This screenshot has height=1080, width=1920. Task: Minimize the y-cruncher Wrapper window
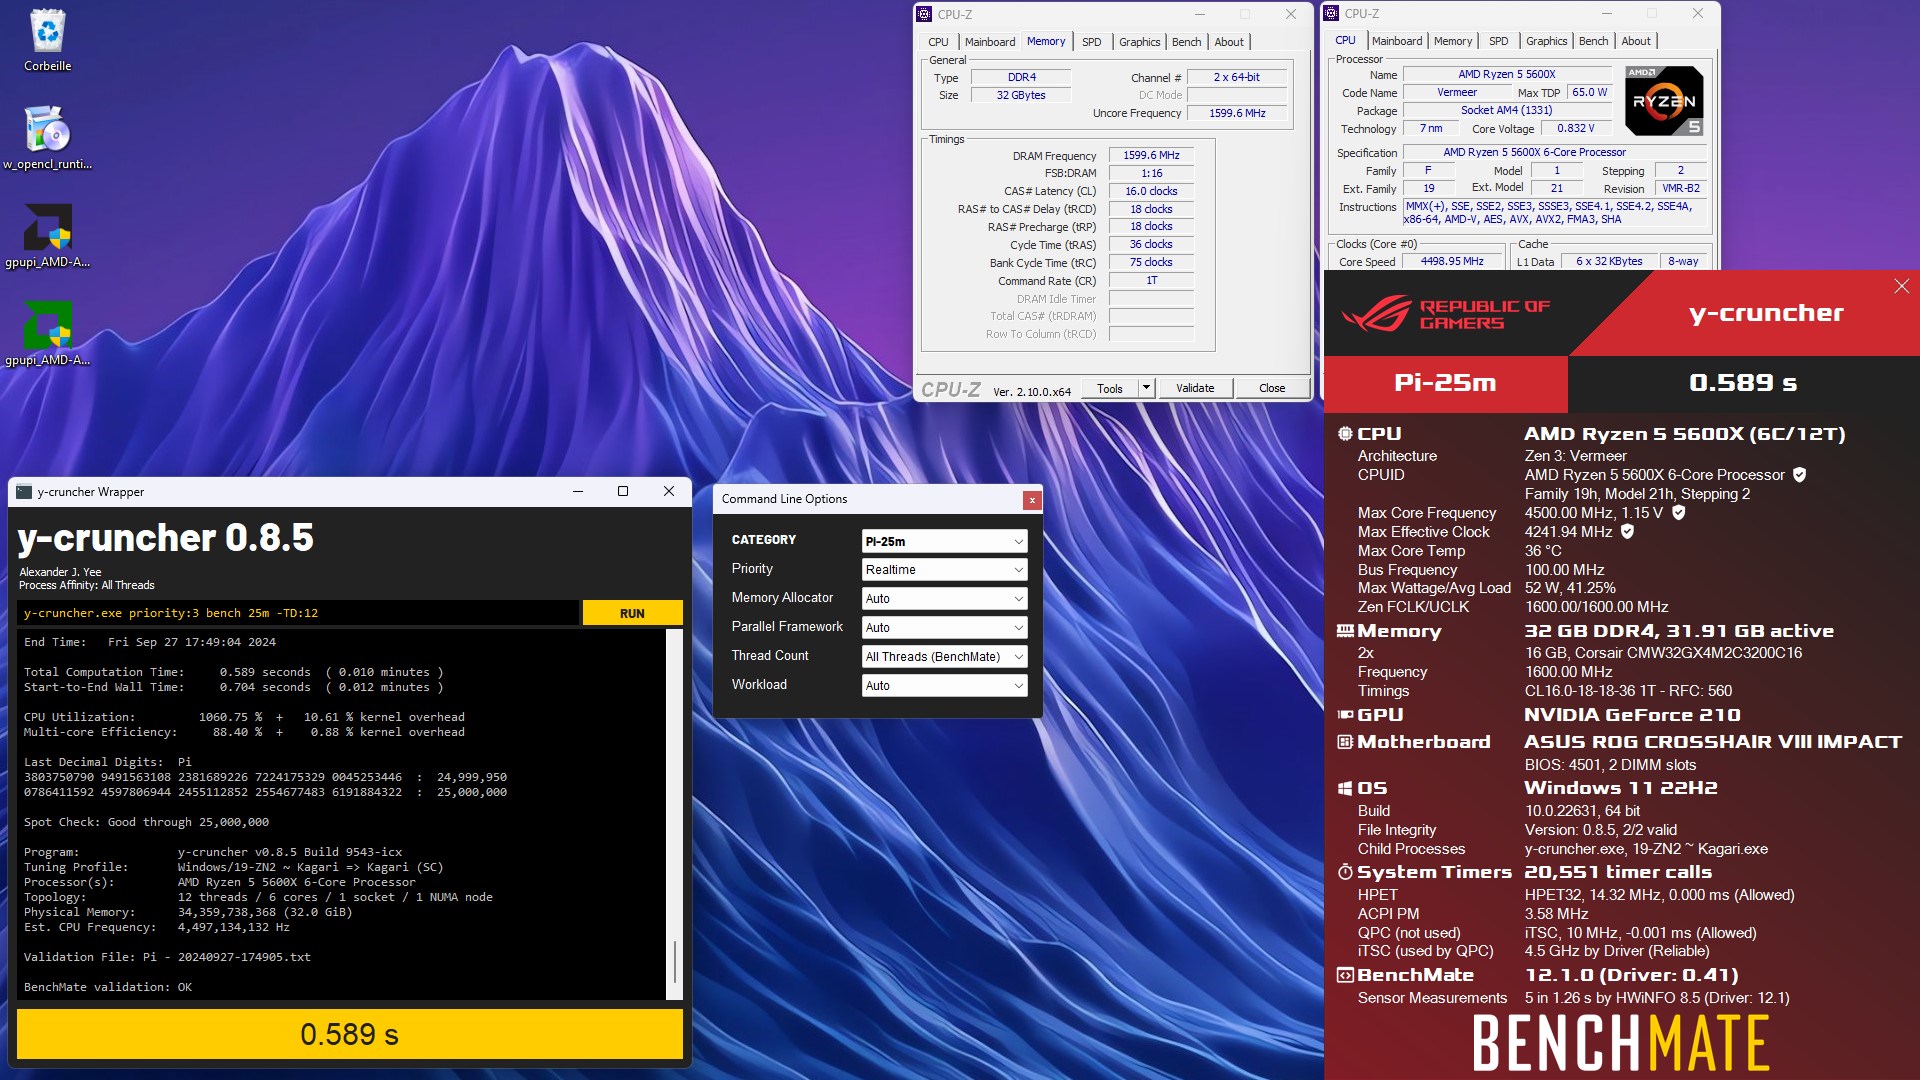[x=578, y=491]
